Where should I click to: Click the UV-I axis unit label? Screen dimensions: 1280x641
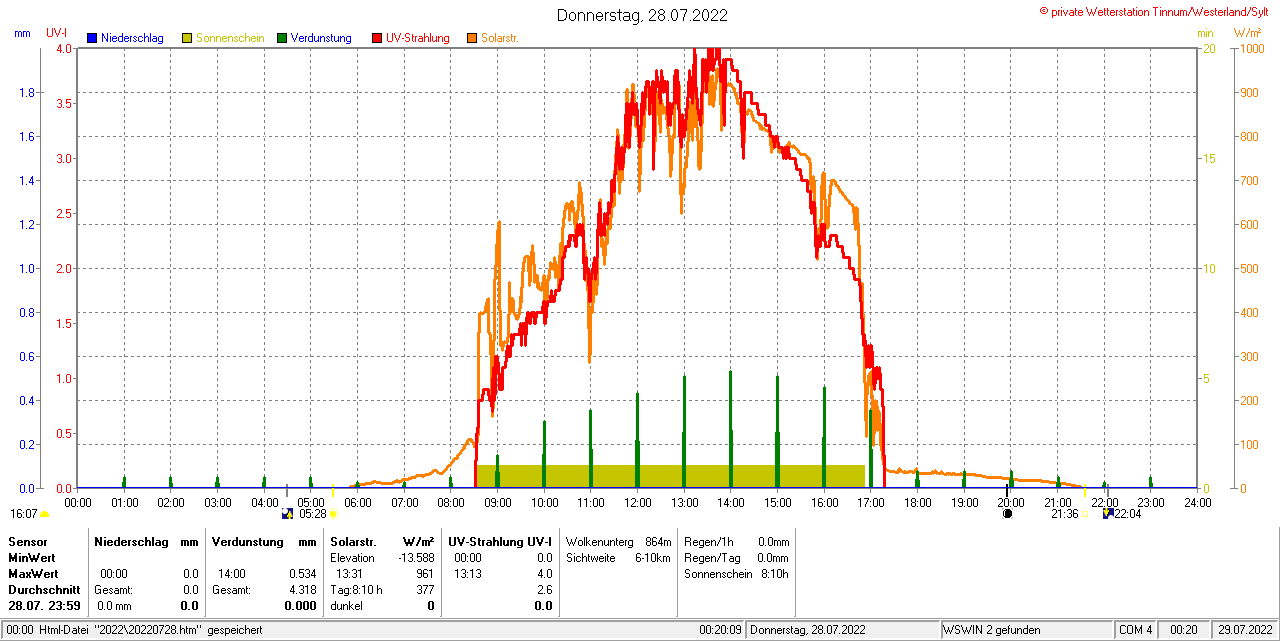pyautogui.click(x=57, y=33)
